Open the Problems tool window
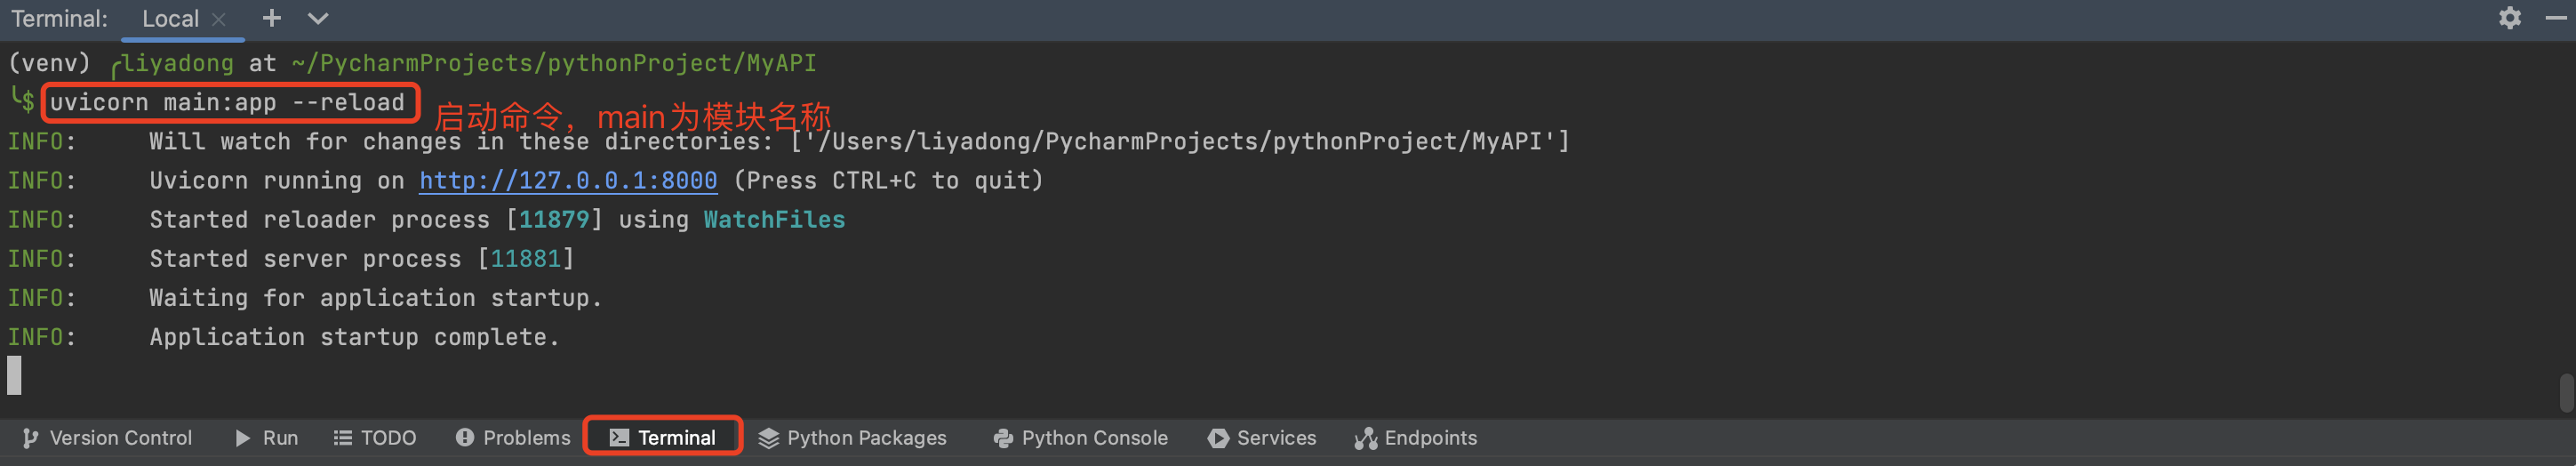The height and width of the screenshot is (466, 2576). 513,438
